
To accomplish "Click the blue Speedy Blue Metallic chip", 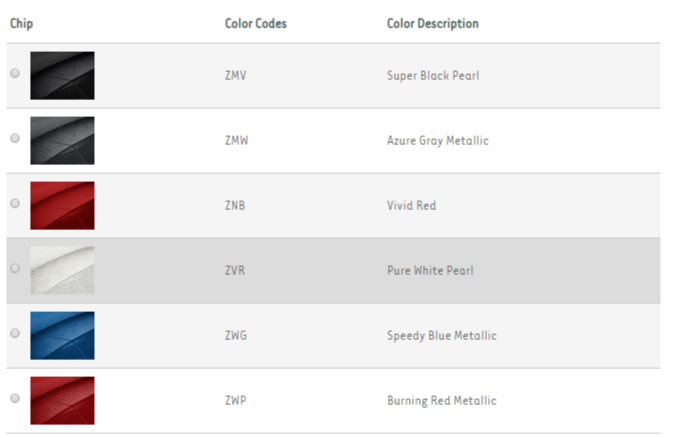I will (x=62, y=336).
